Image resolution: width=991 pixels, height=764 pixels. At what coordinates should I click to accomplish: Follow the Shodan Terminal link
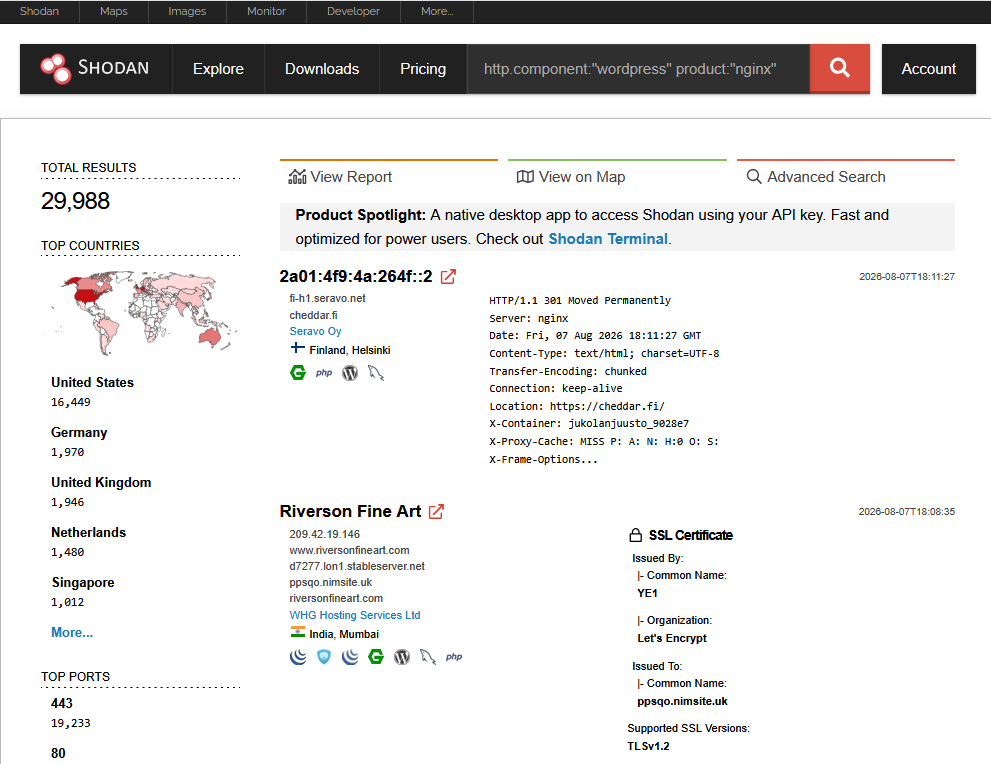[607, 239]
